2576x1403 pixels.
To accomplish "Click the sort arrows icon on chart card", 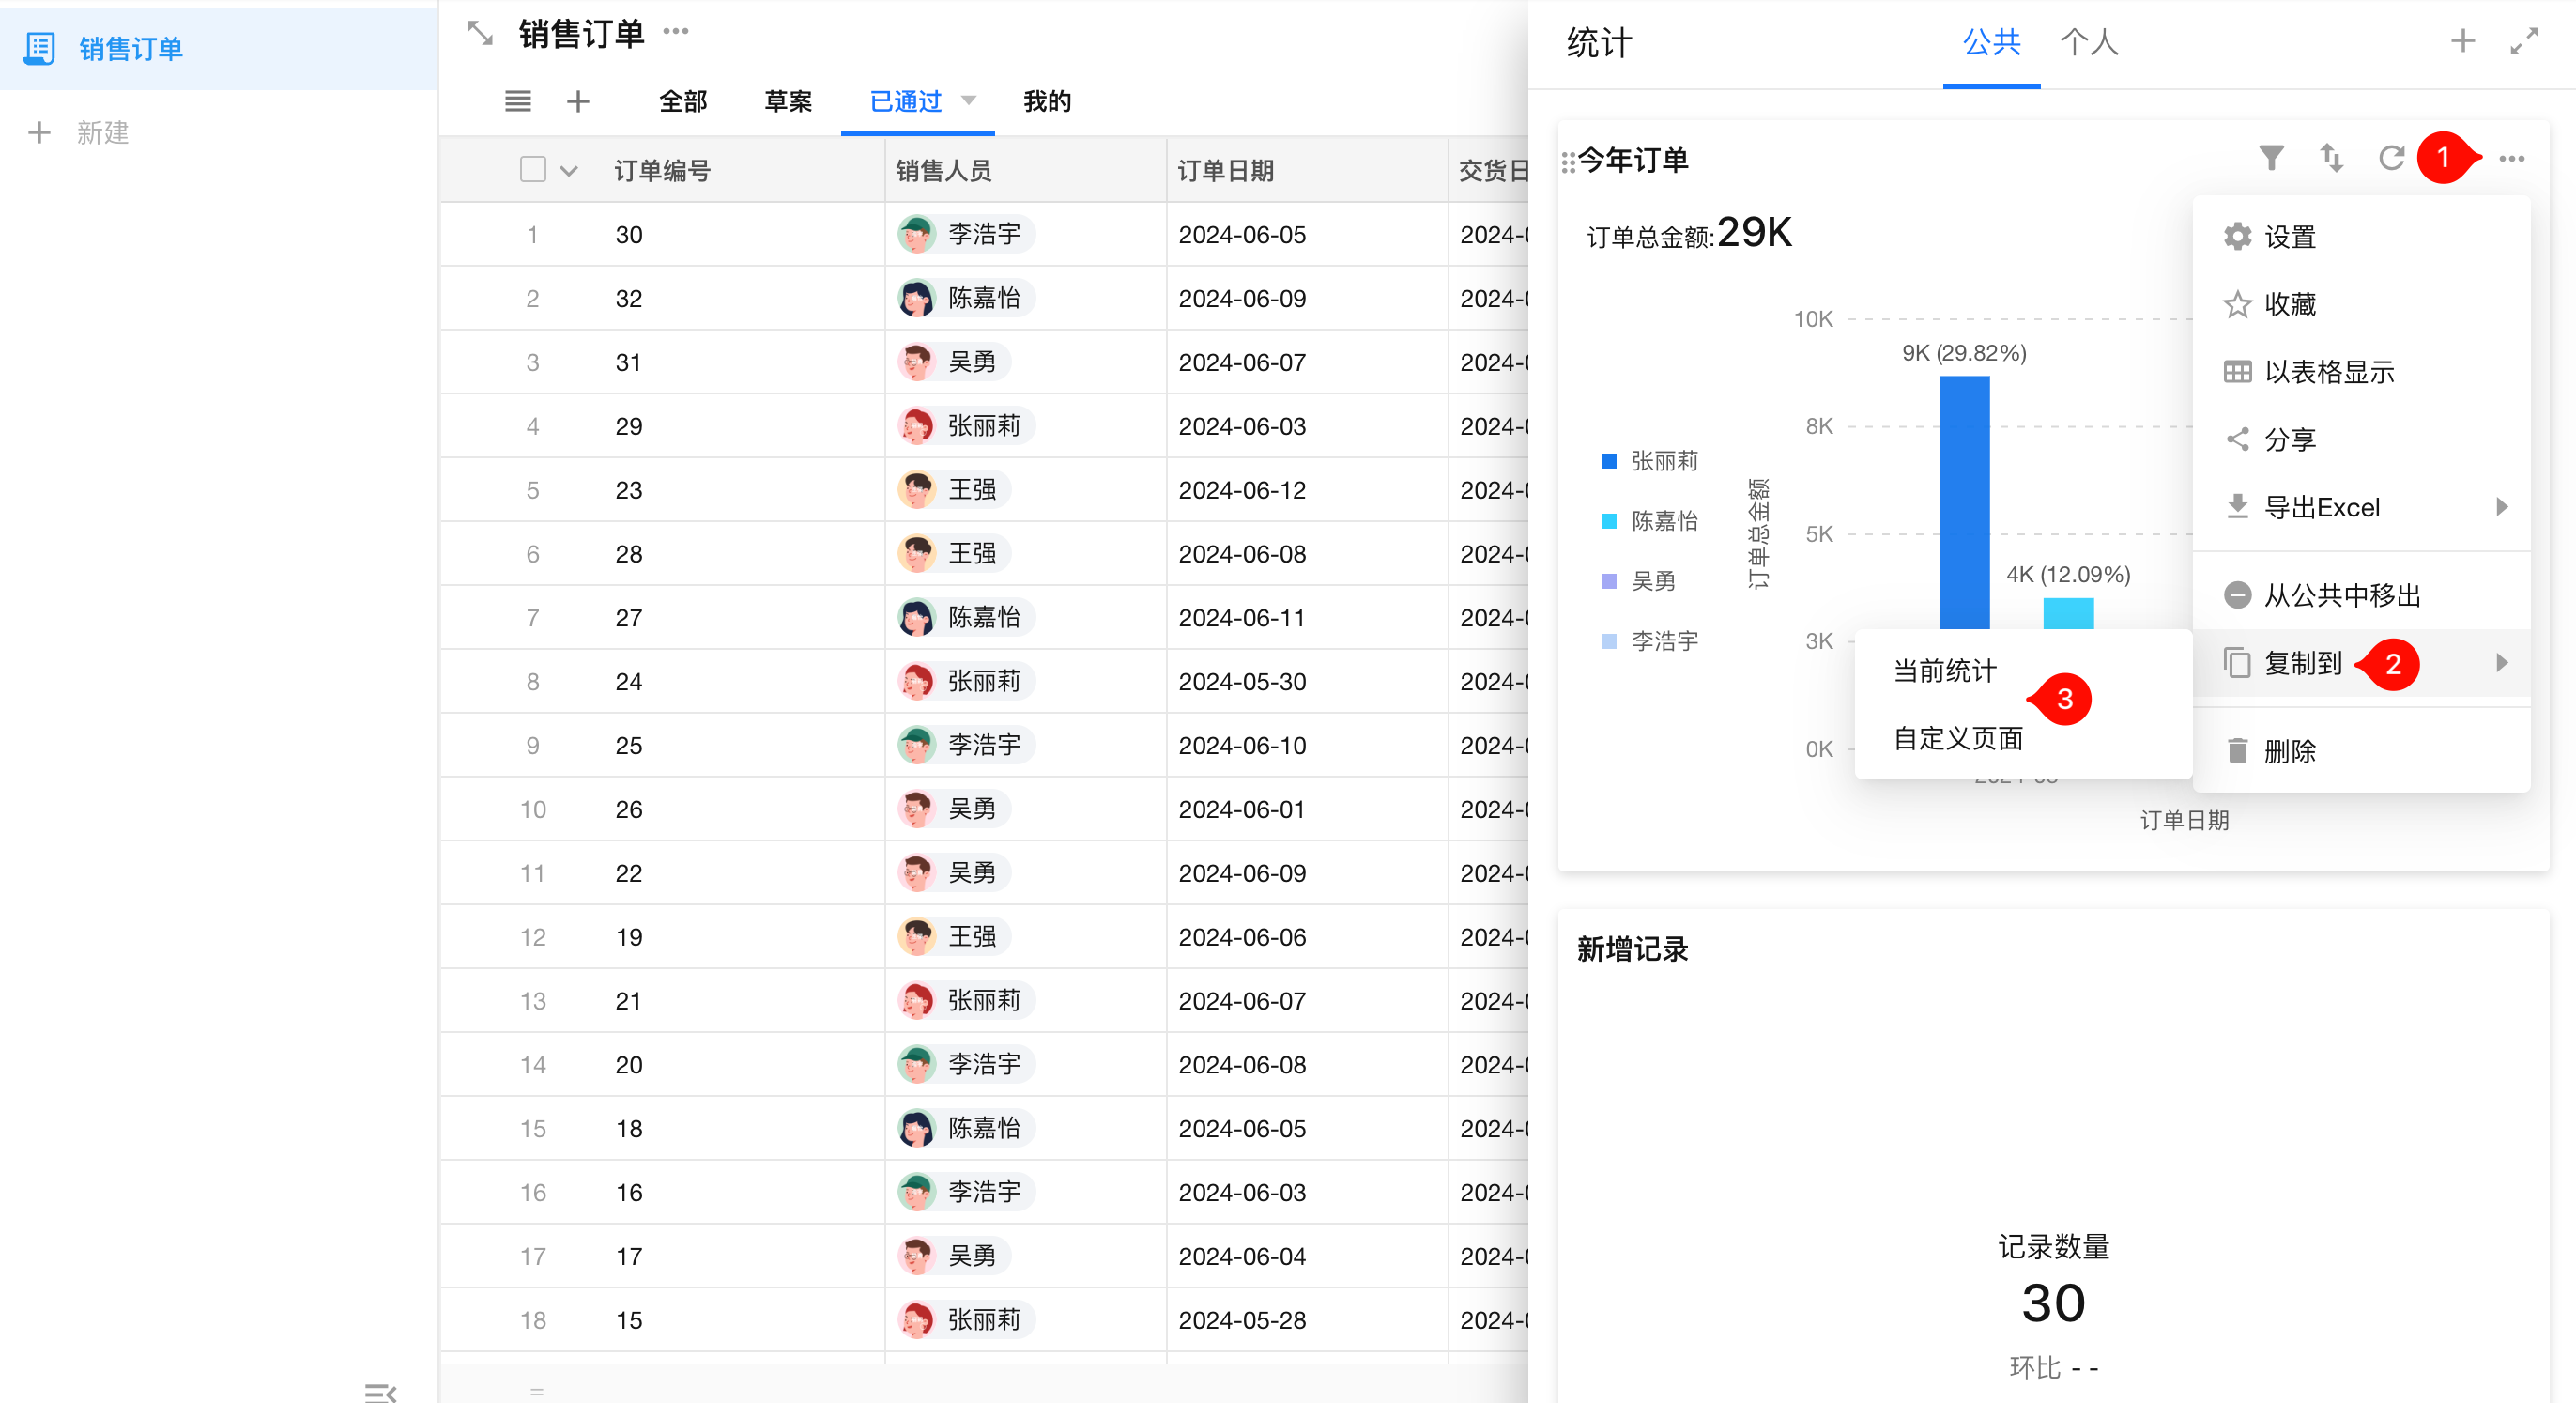I will (x=2331, y=158).
